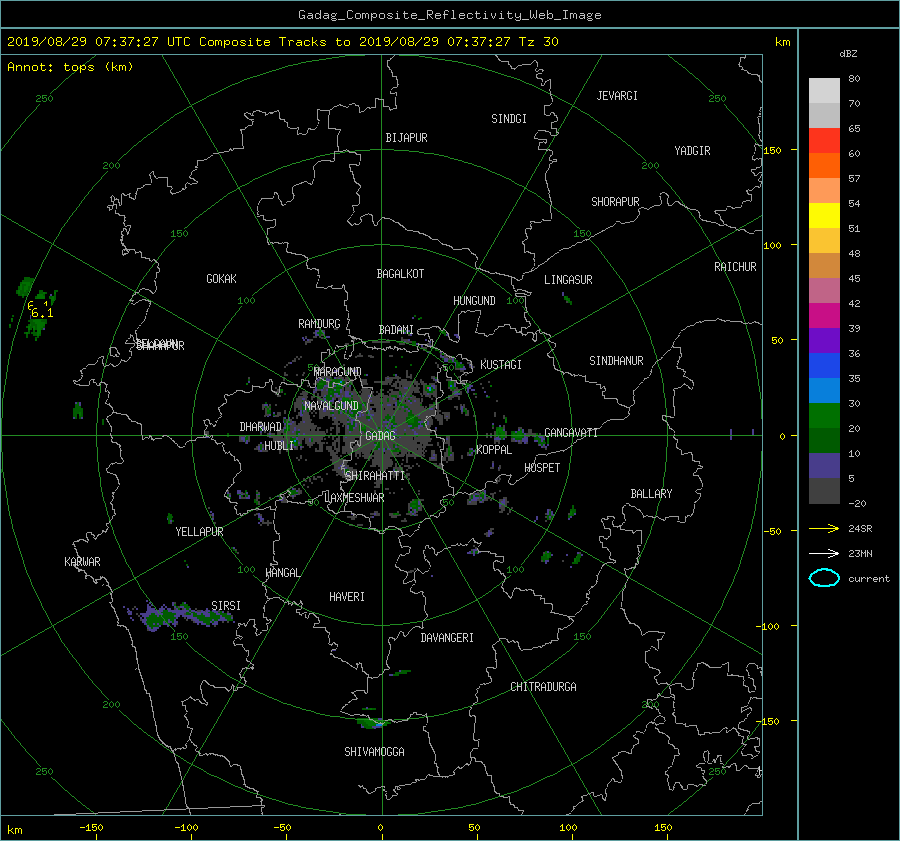Pick the dark gray -20 dBZ swatch

(x=824, y=491)
